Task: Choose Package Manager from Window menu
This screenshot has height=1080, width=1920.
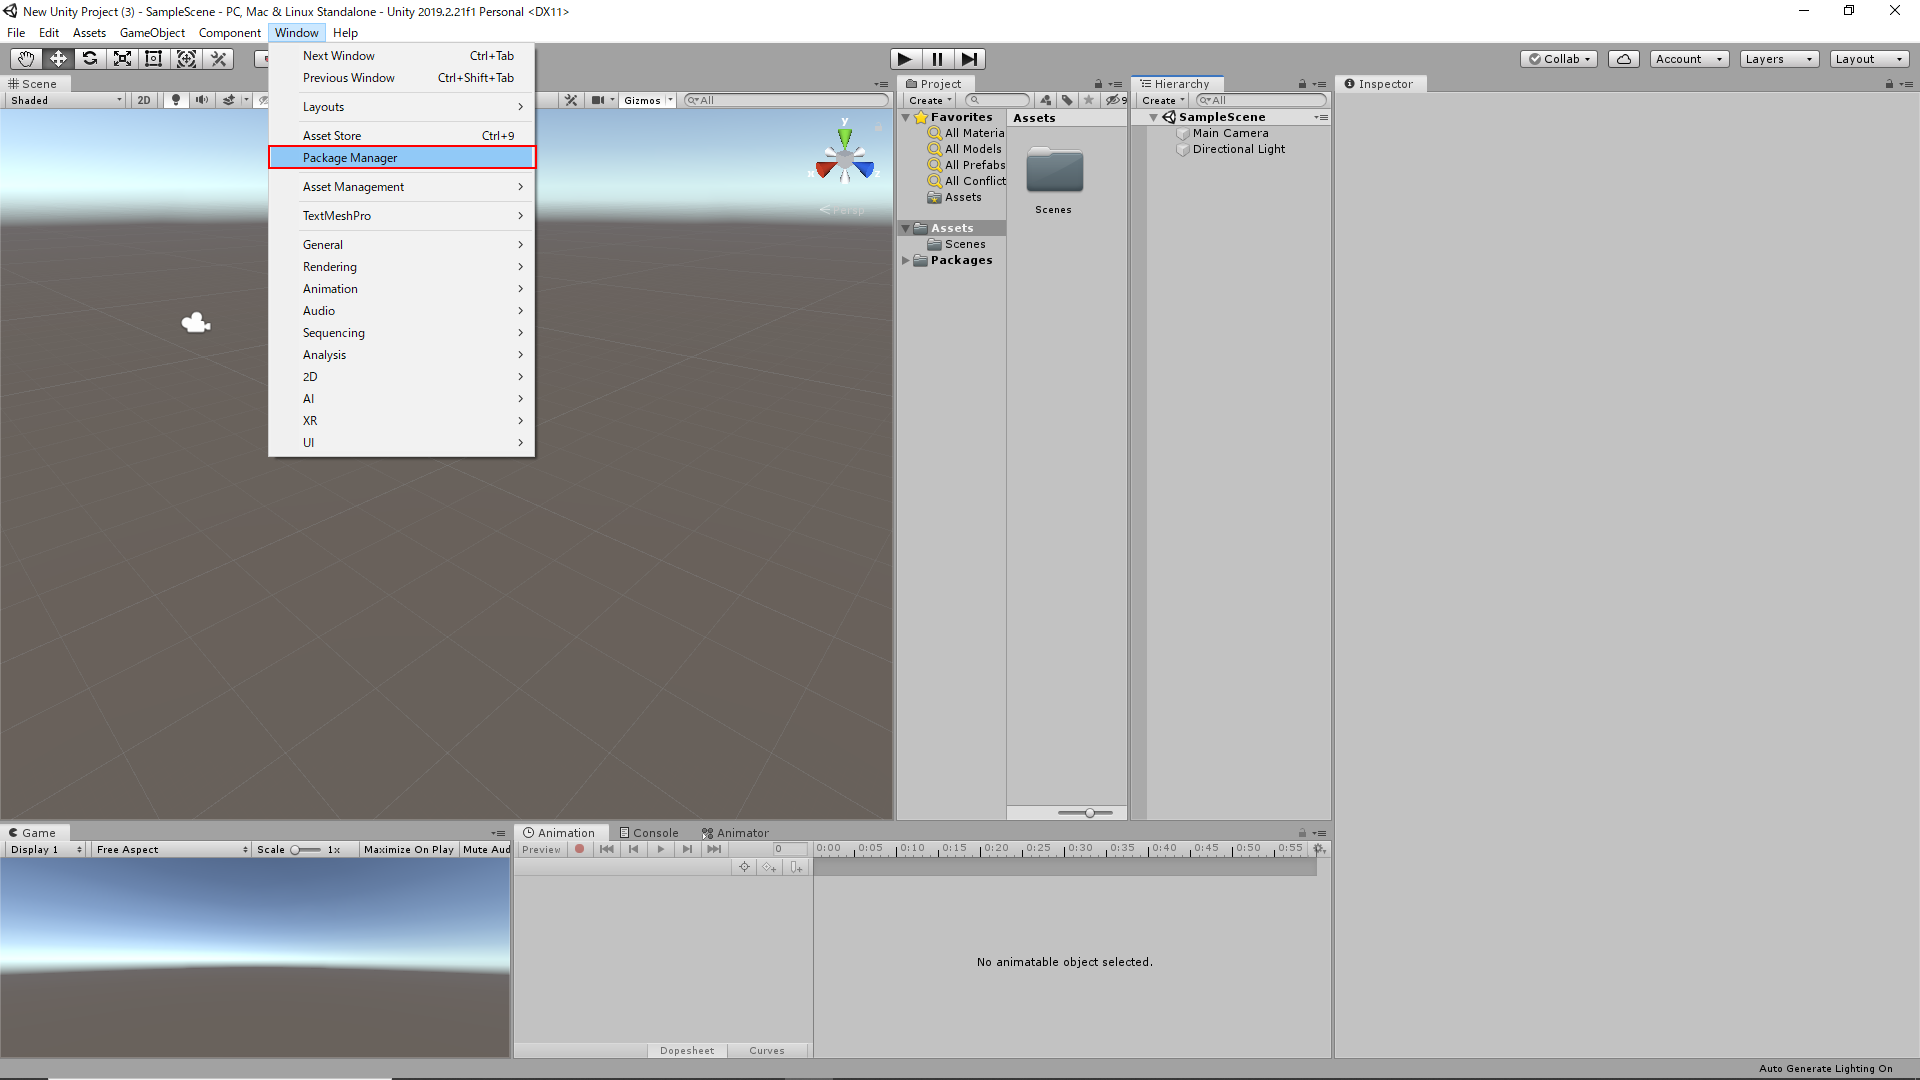Action: coord(402,157)
